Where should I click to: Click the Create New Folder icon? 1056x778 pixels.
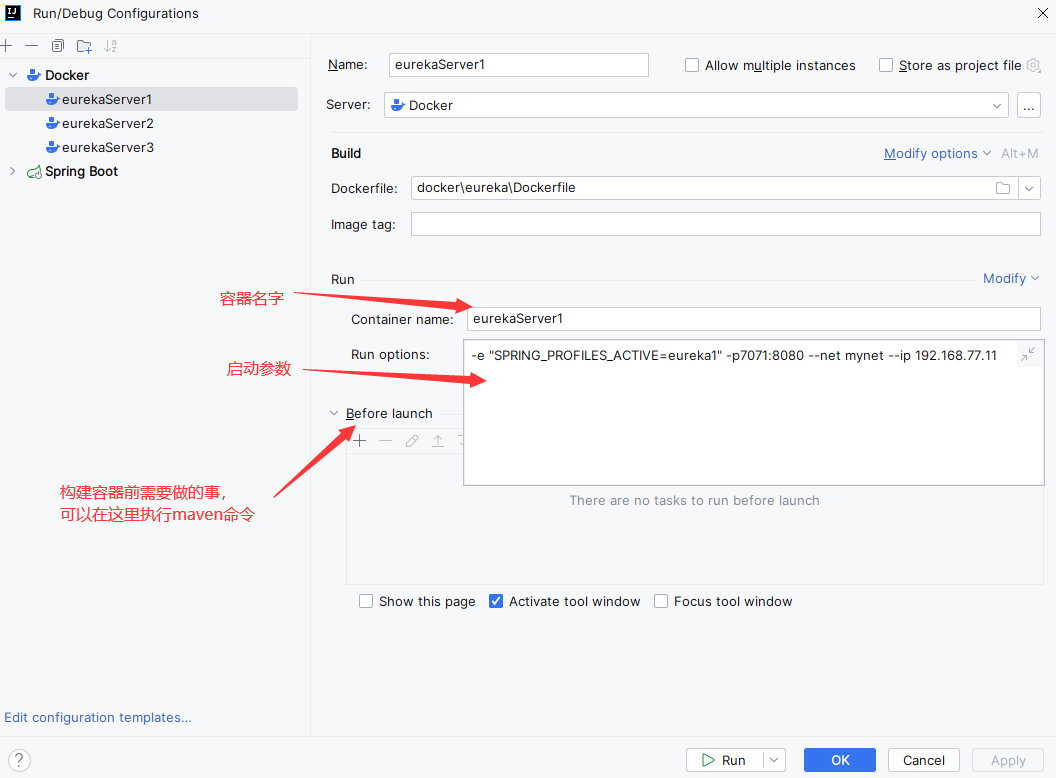(x=84, y=46)
